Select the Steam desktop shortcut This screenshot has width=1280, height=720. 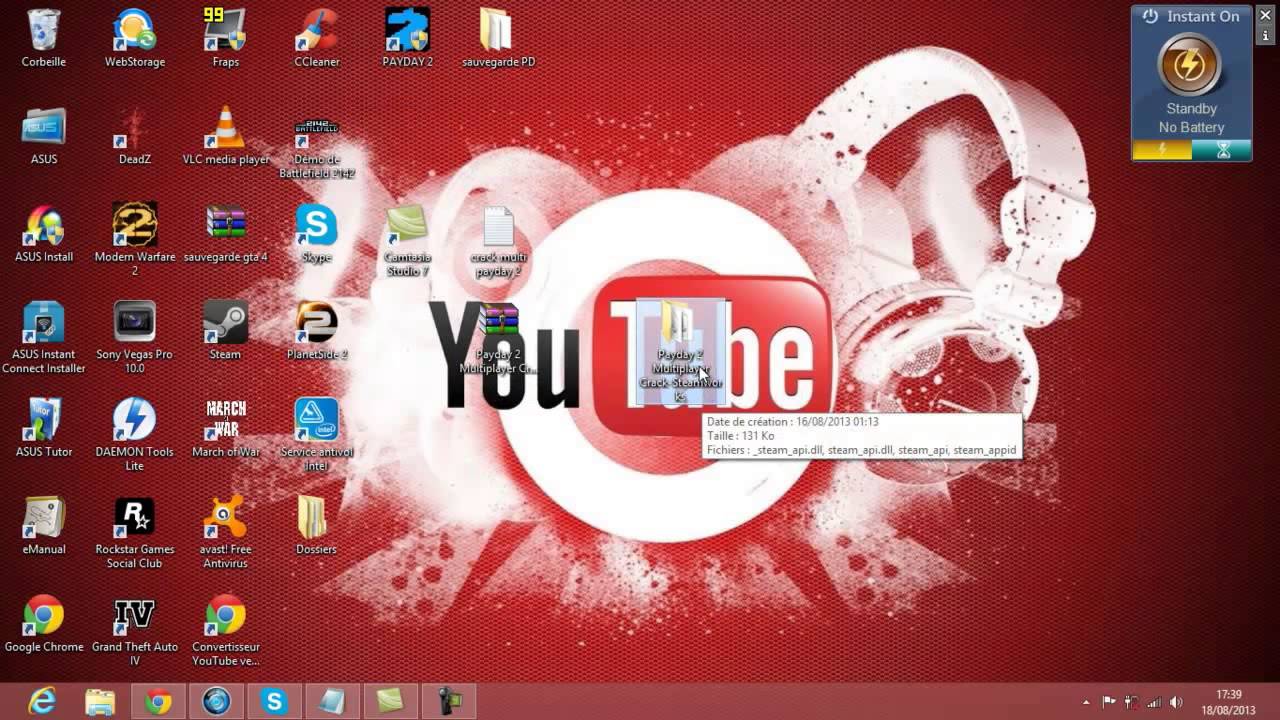tap(225, 331)
